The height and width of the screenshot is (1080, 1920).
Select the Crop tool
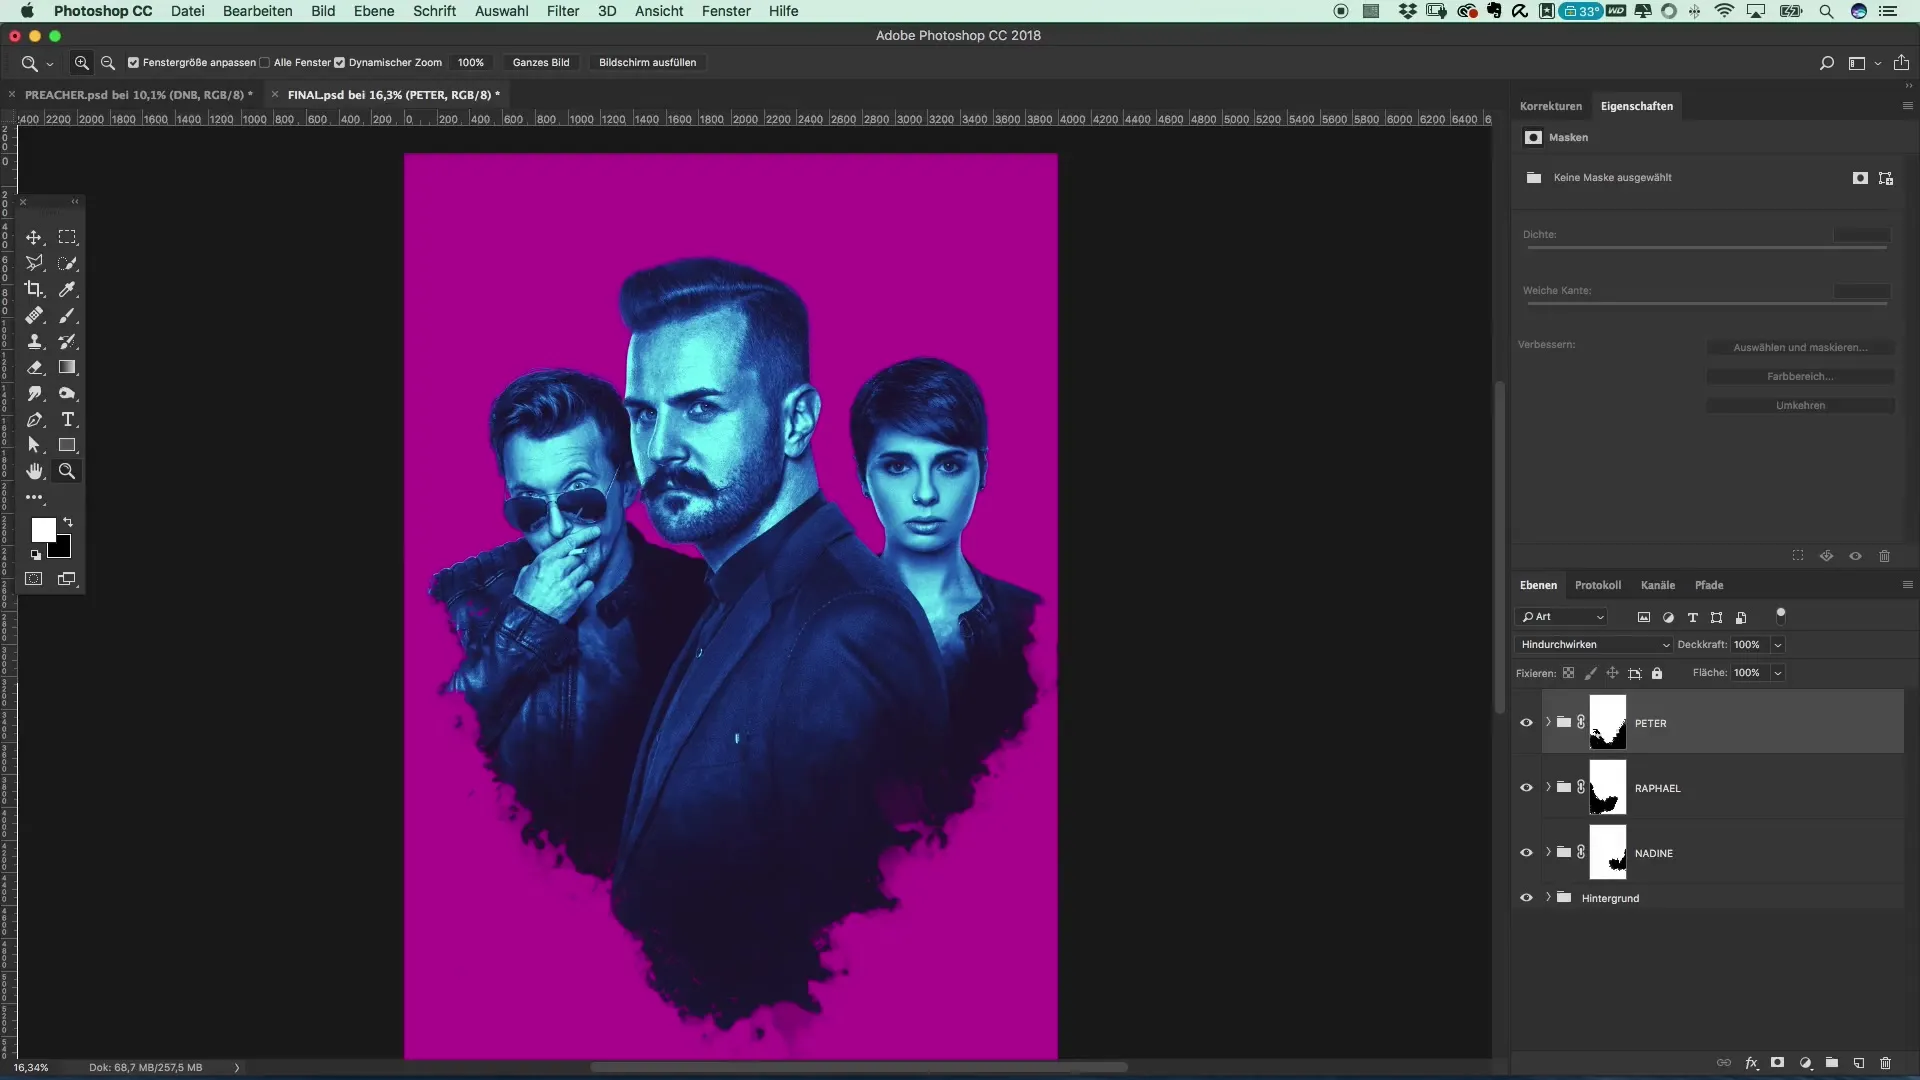click(x=34, y=289)
